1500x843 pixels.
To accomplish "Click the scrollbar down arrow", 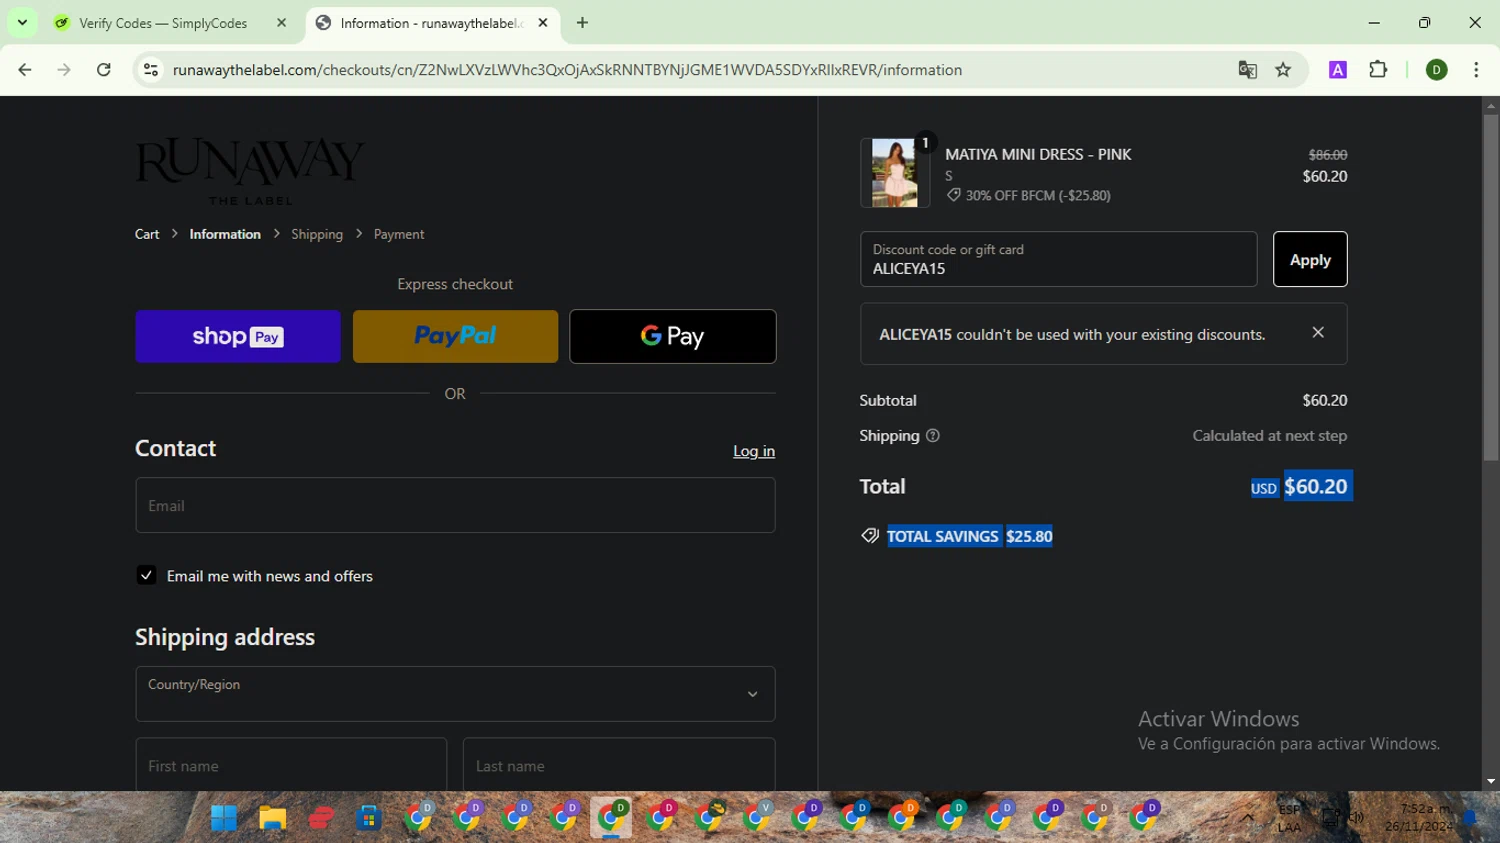I will 1491,782.
